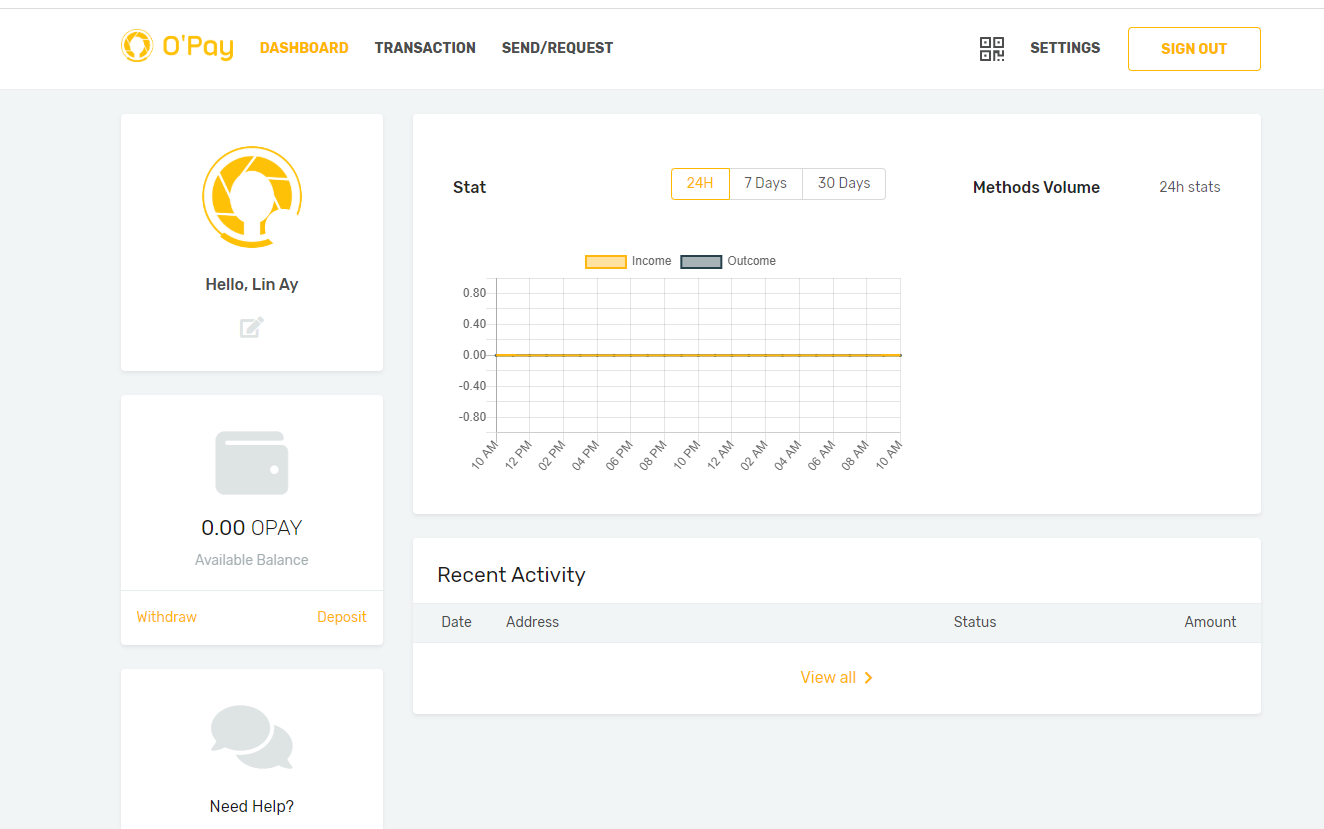Image resolution: width=1324 pixels, height=829 pixels.
Task: Click the Deposit link
Action: [x=342, y=617]
